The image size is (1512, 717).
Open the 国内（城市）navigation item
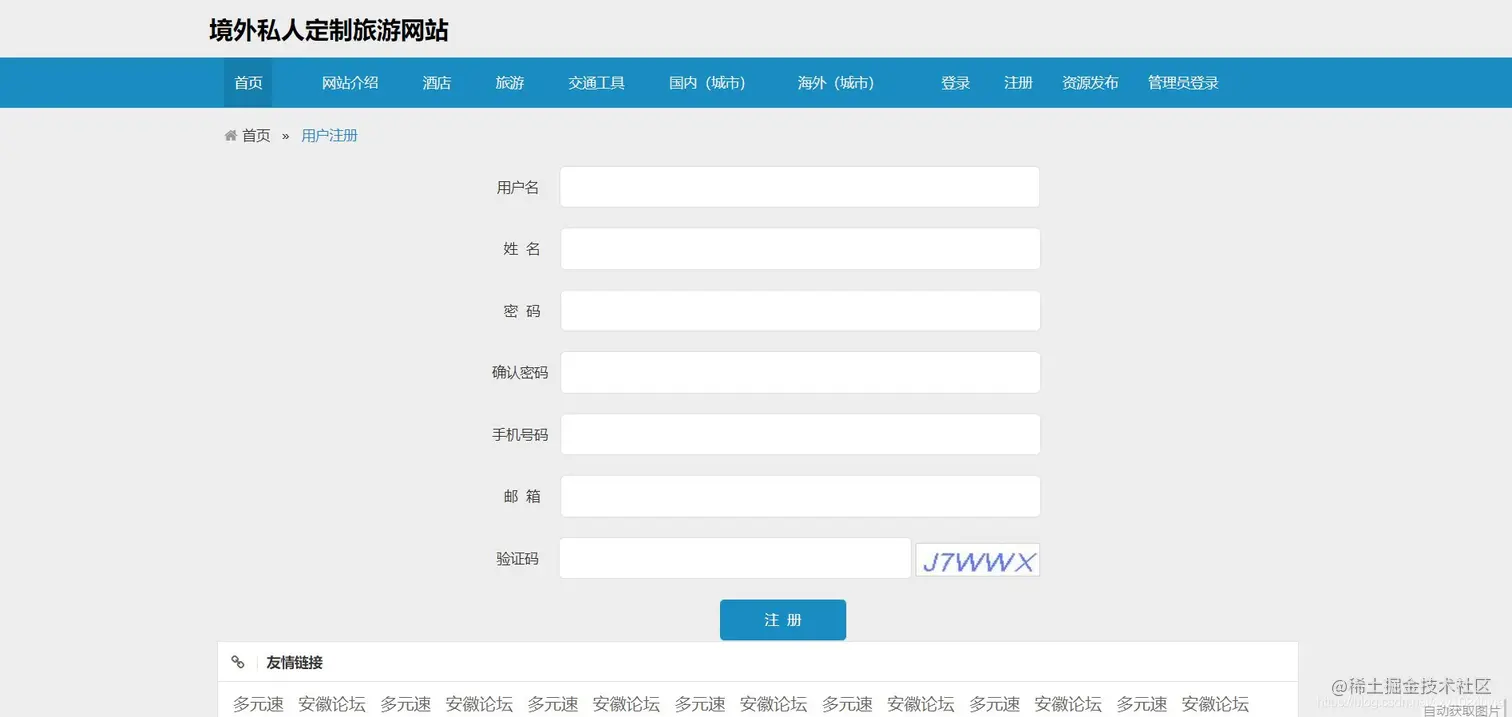click(708, 83)
